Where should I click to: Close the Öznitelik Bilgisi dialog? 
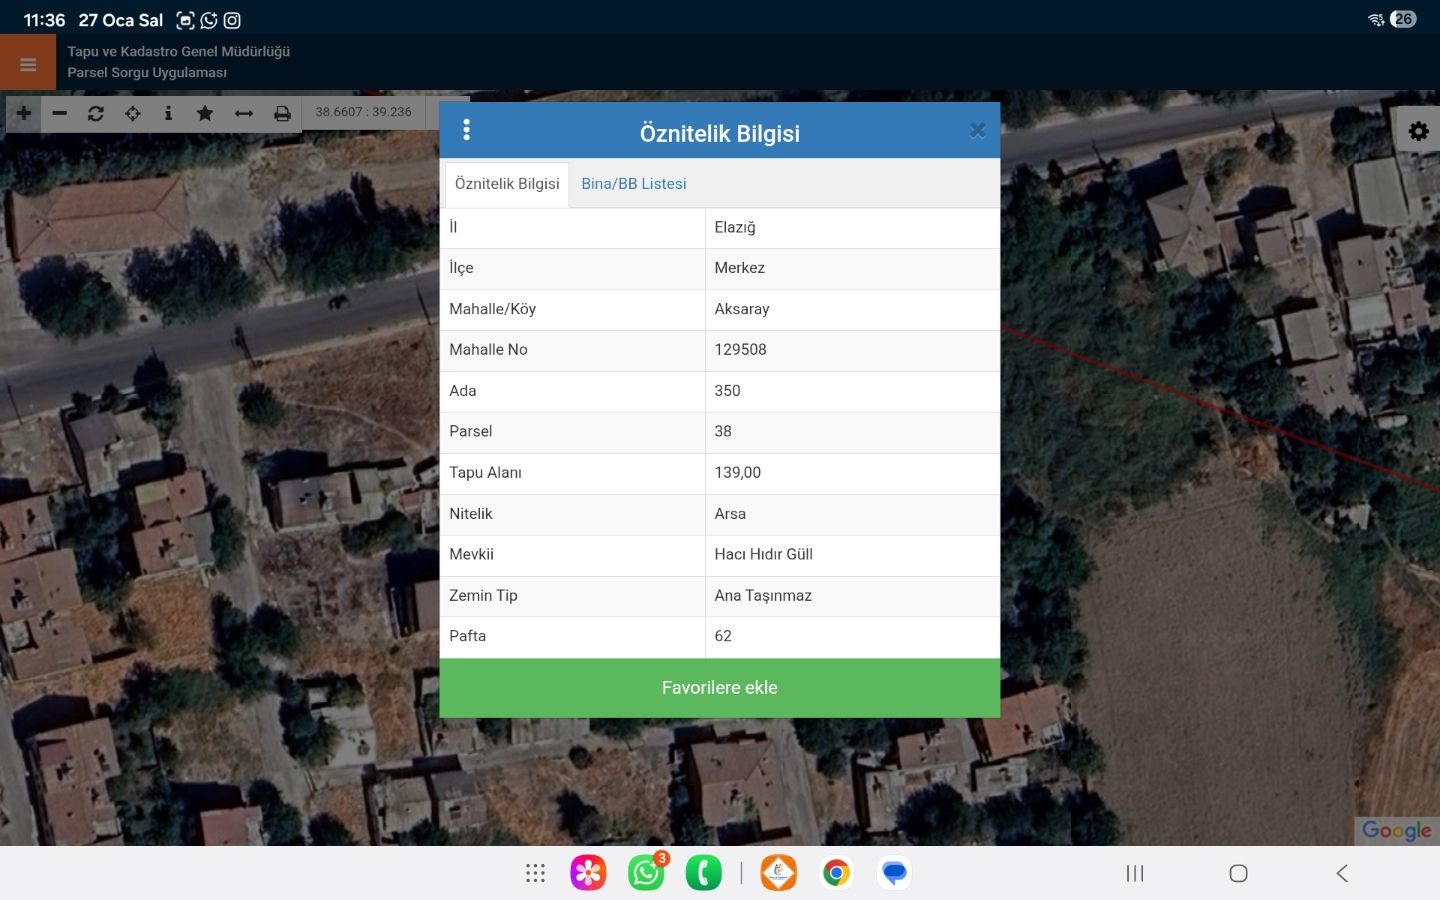click(977, 130)
